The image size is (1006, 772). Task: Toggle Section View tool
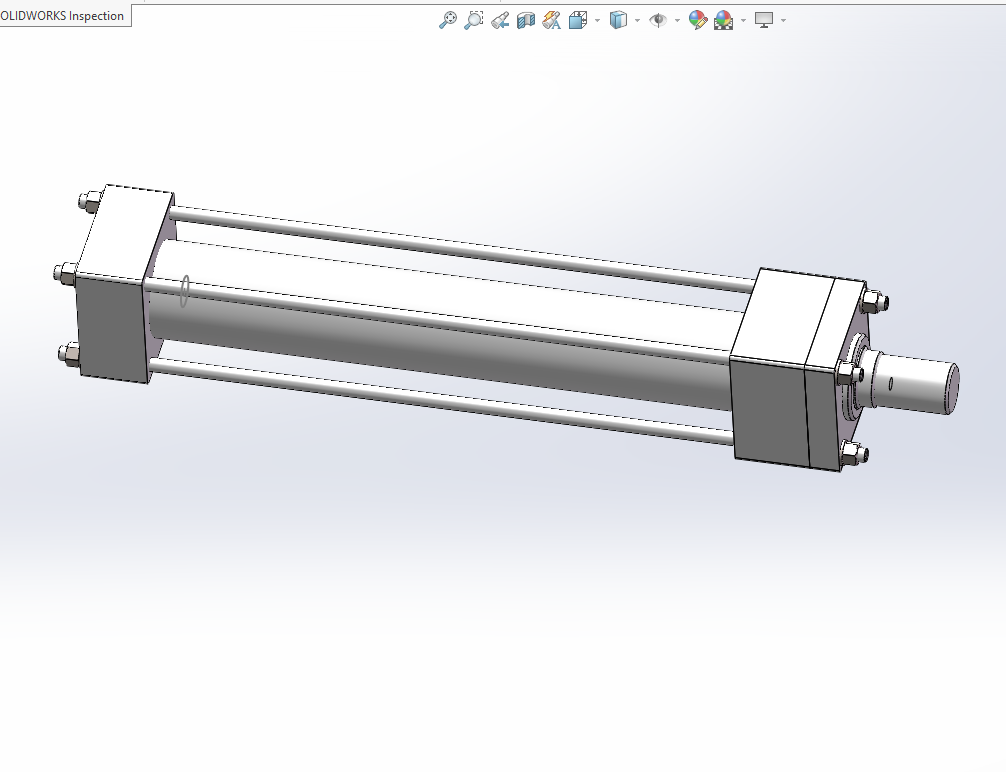point(525,20)
